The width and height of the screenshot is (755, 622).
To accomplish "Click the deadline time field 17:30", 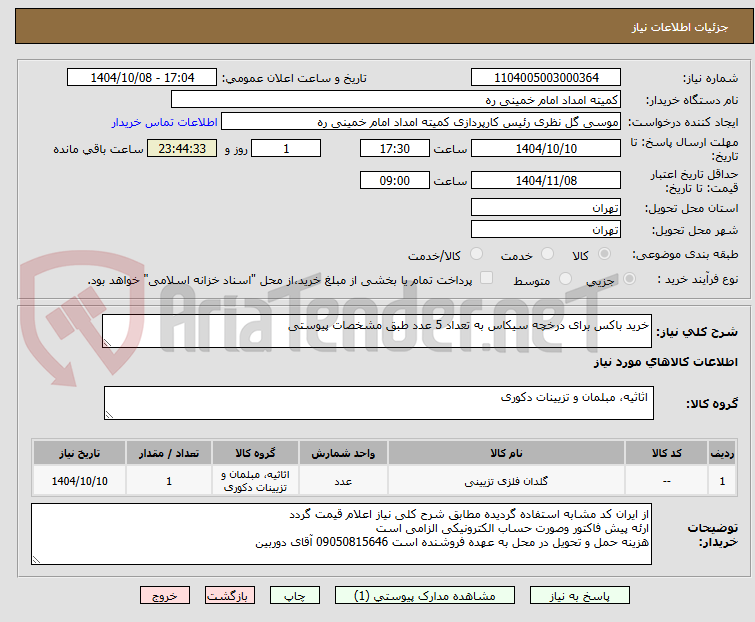I will coord(394,148).
